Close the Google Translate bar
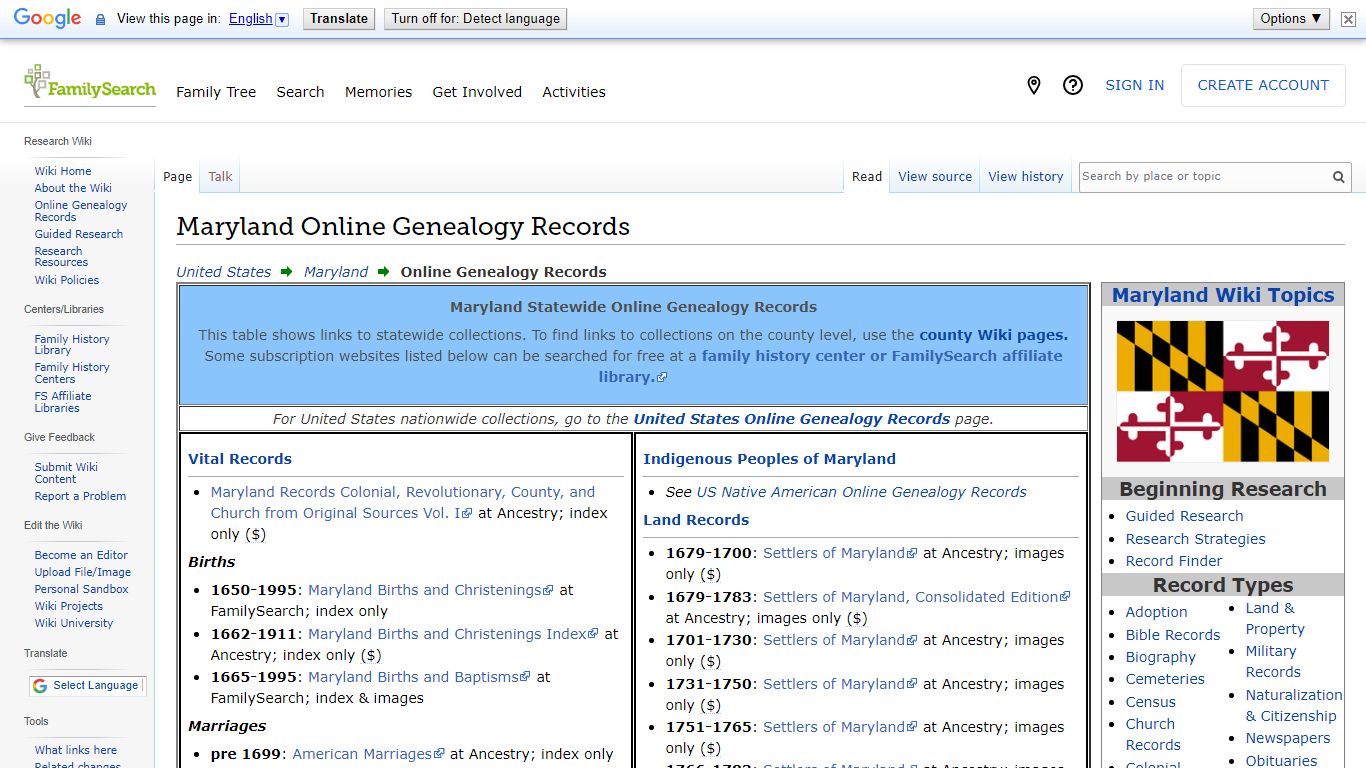The width and height of the screenshot is (1366, 768). click(x=1348, y=19)
